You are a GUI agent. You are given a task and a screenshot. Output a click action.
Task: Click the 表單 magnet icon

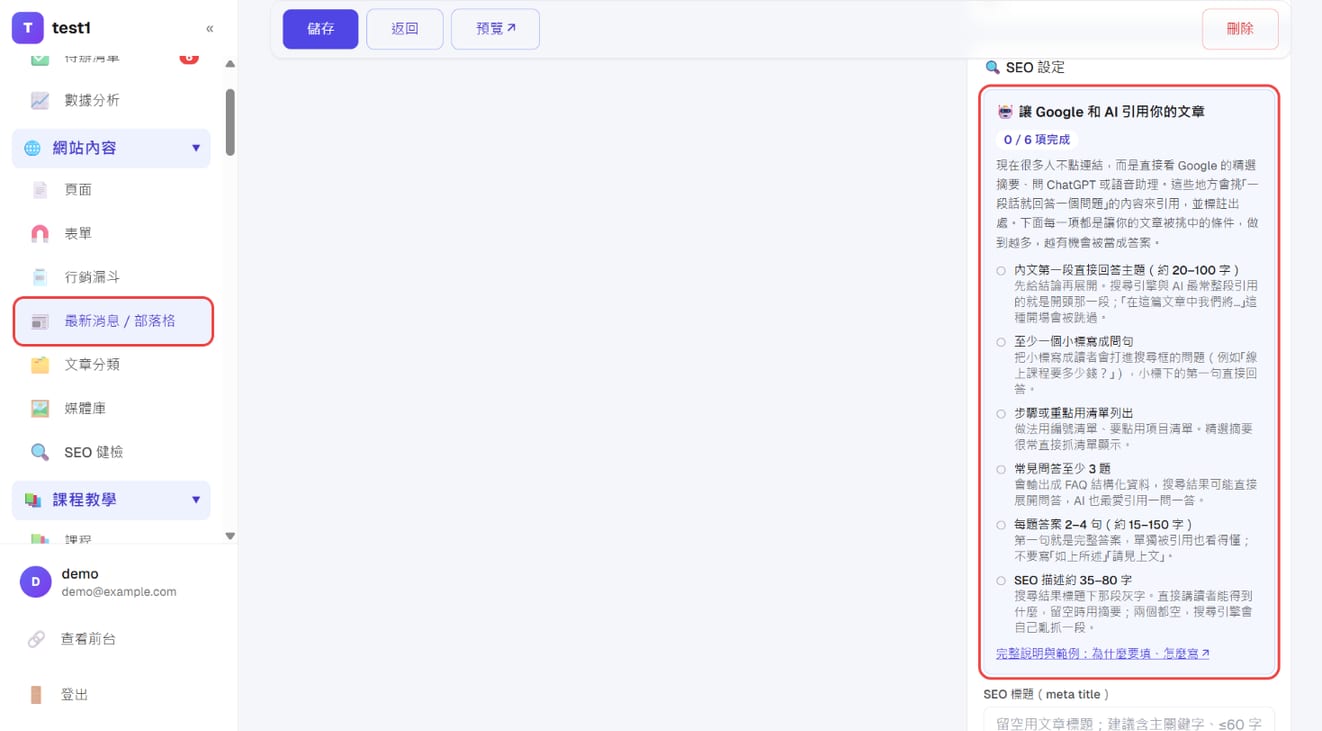40,233
